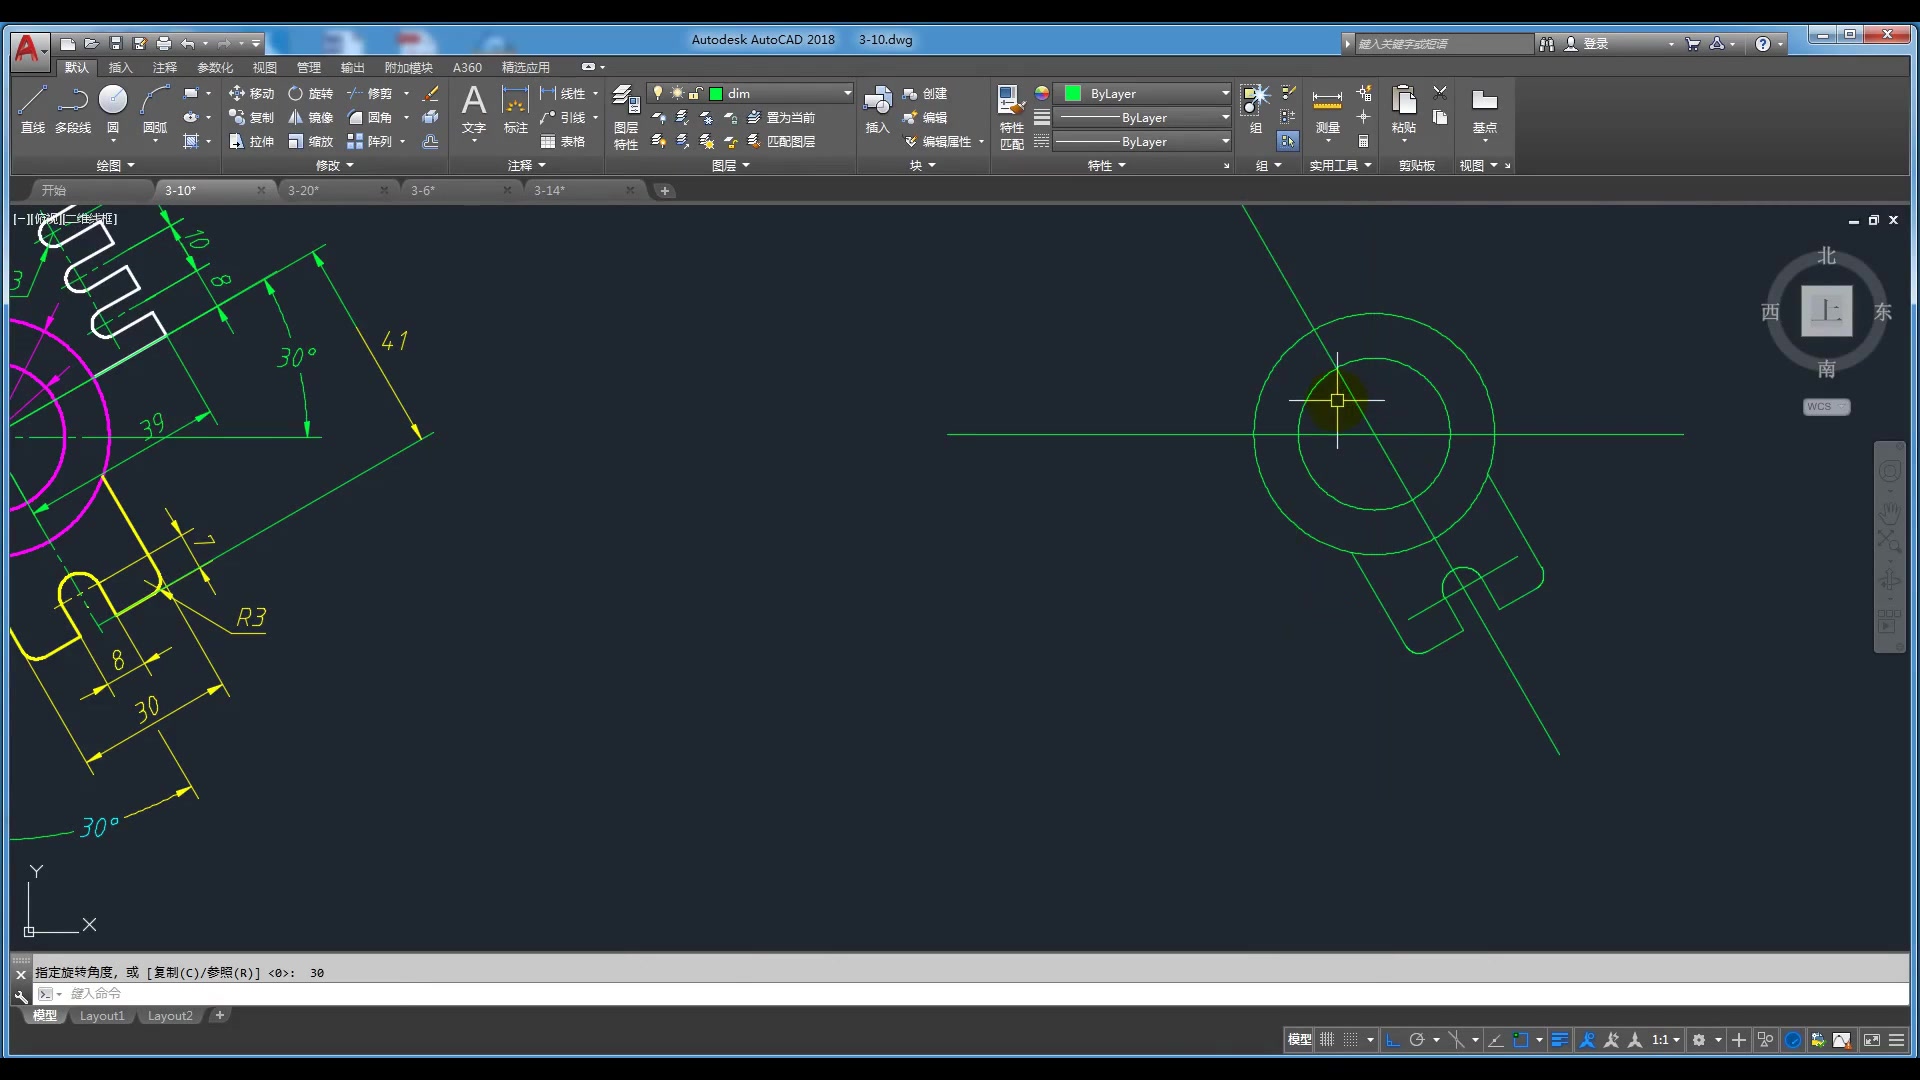Toggle ortho mode in status bar
Viewport: 1920px width, 1080px height.
tap(1392, 1040)
